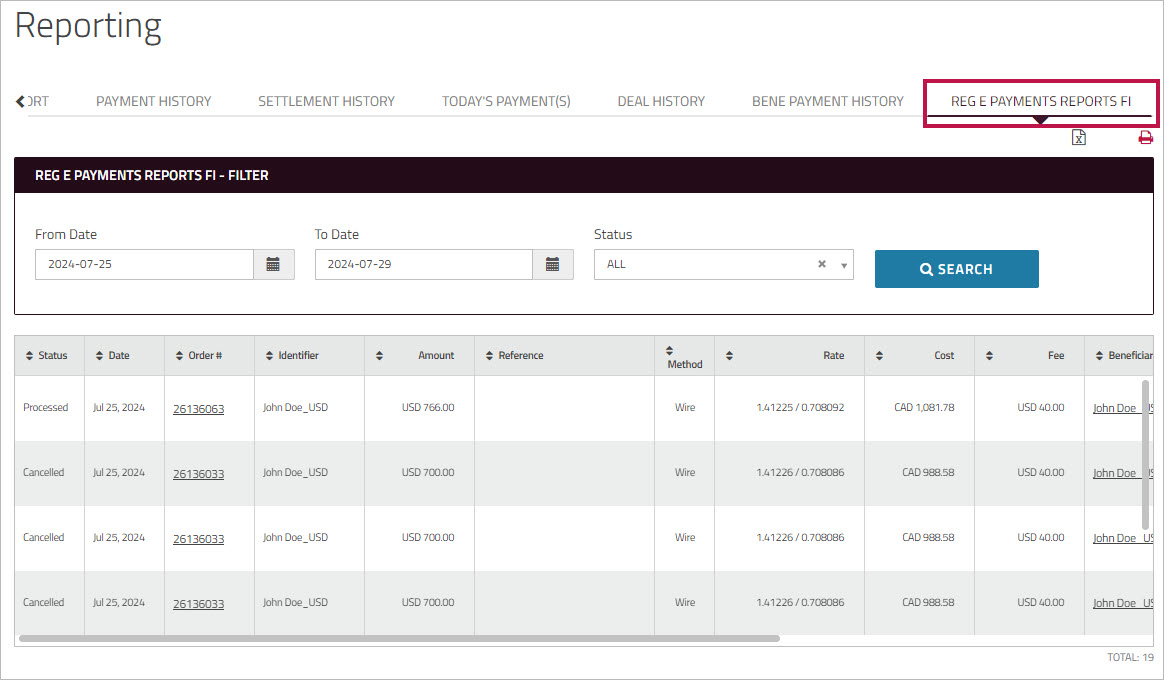Click the From Date input field
The image size is (1164, 680).
pos(144,265)
